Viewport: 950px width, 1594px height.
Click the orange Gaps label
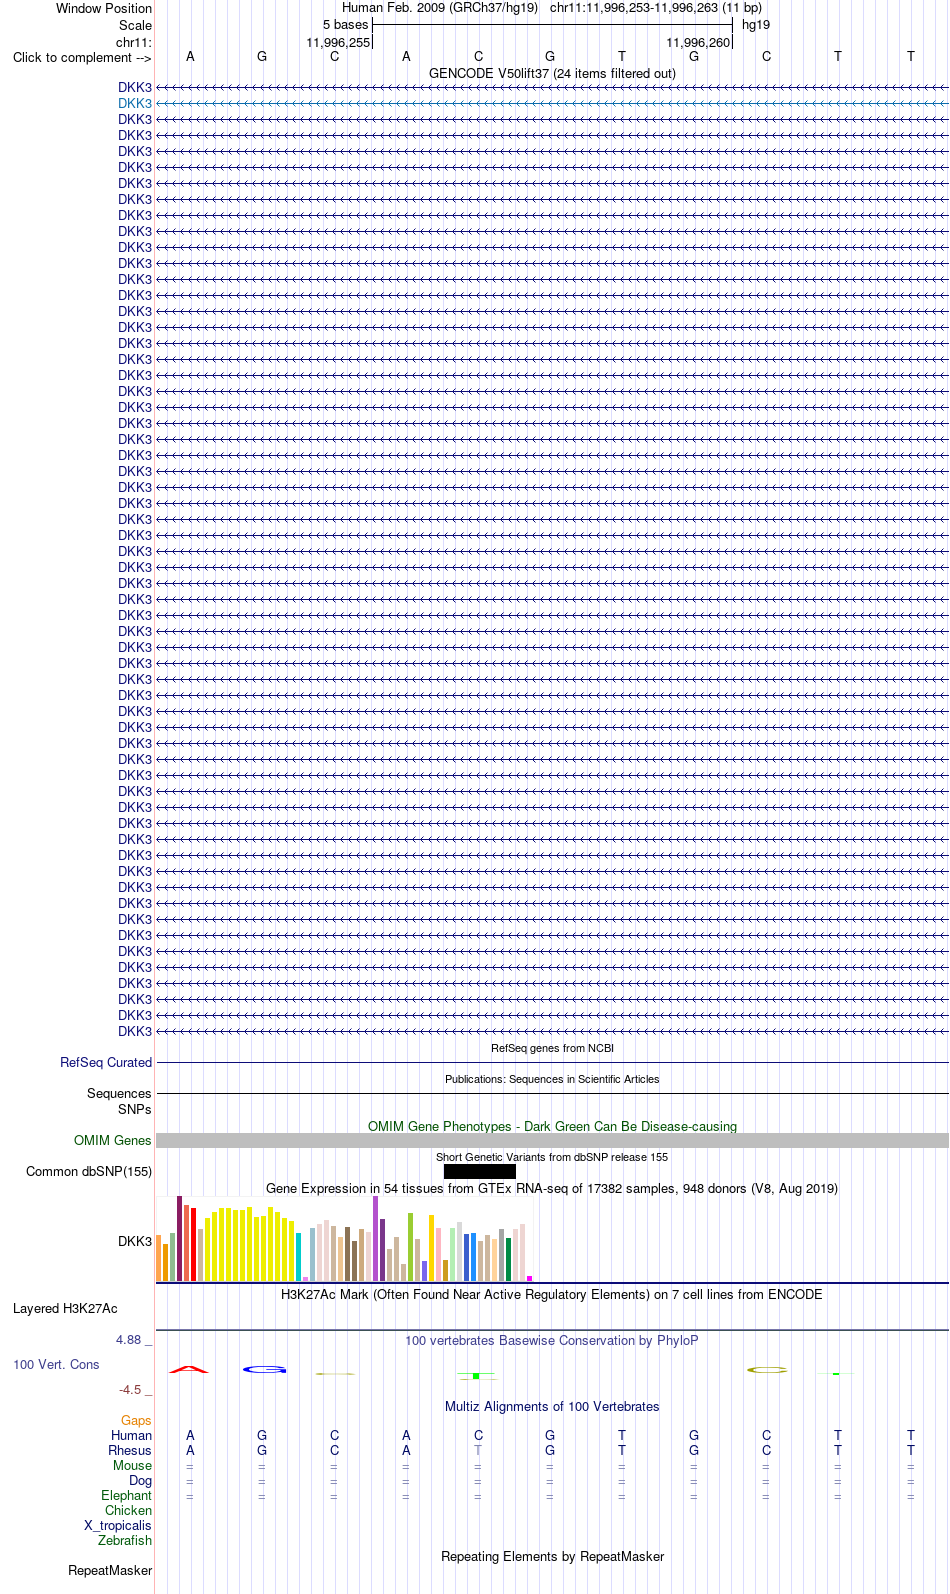click(x=136, y=1420)
